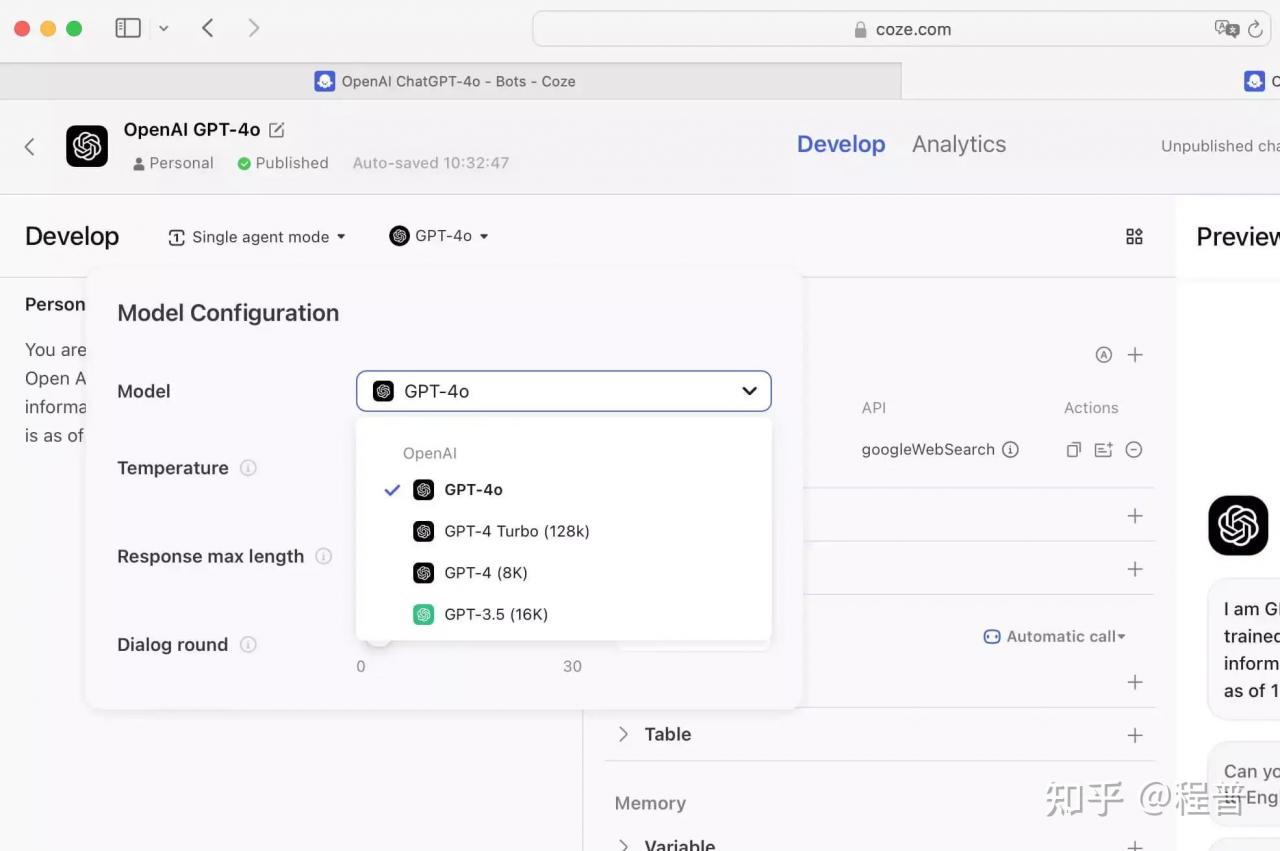Switch to the Analytics tab
Screen dimensions: 1280x851
(x=959, y=144)
